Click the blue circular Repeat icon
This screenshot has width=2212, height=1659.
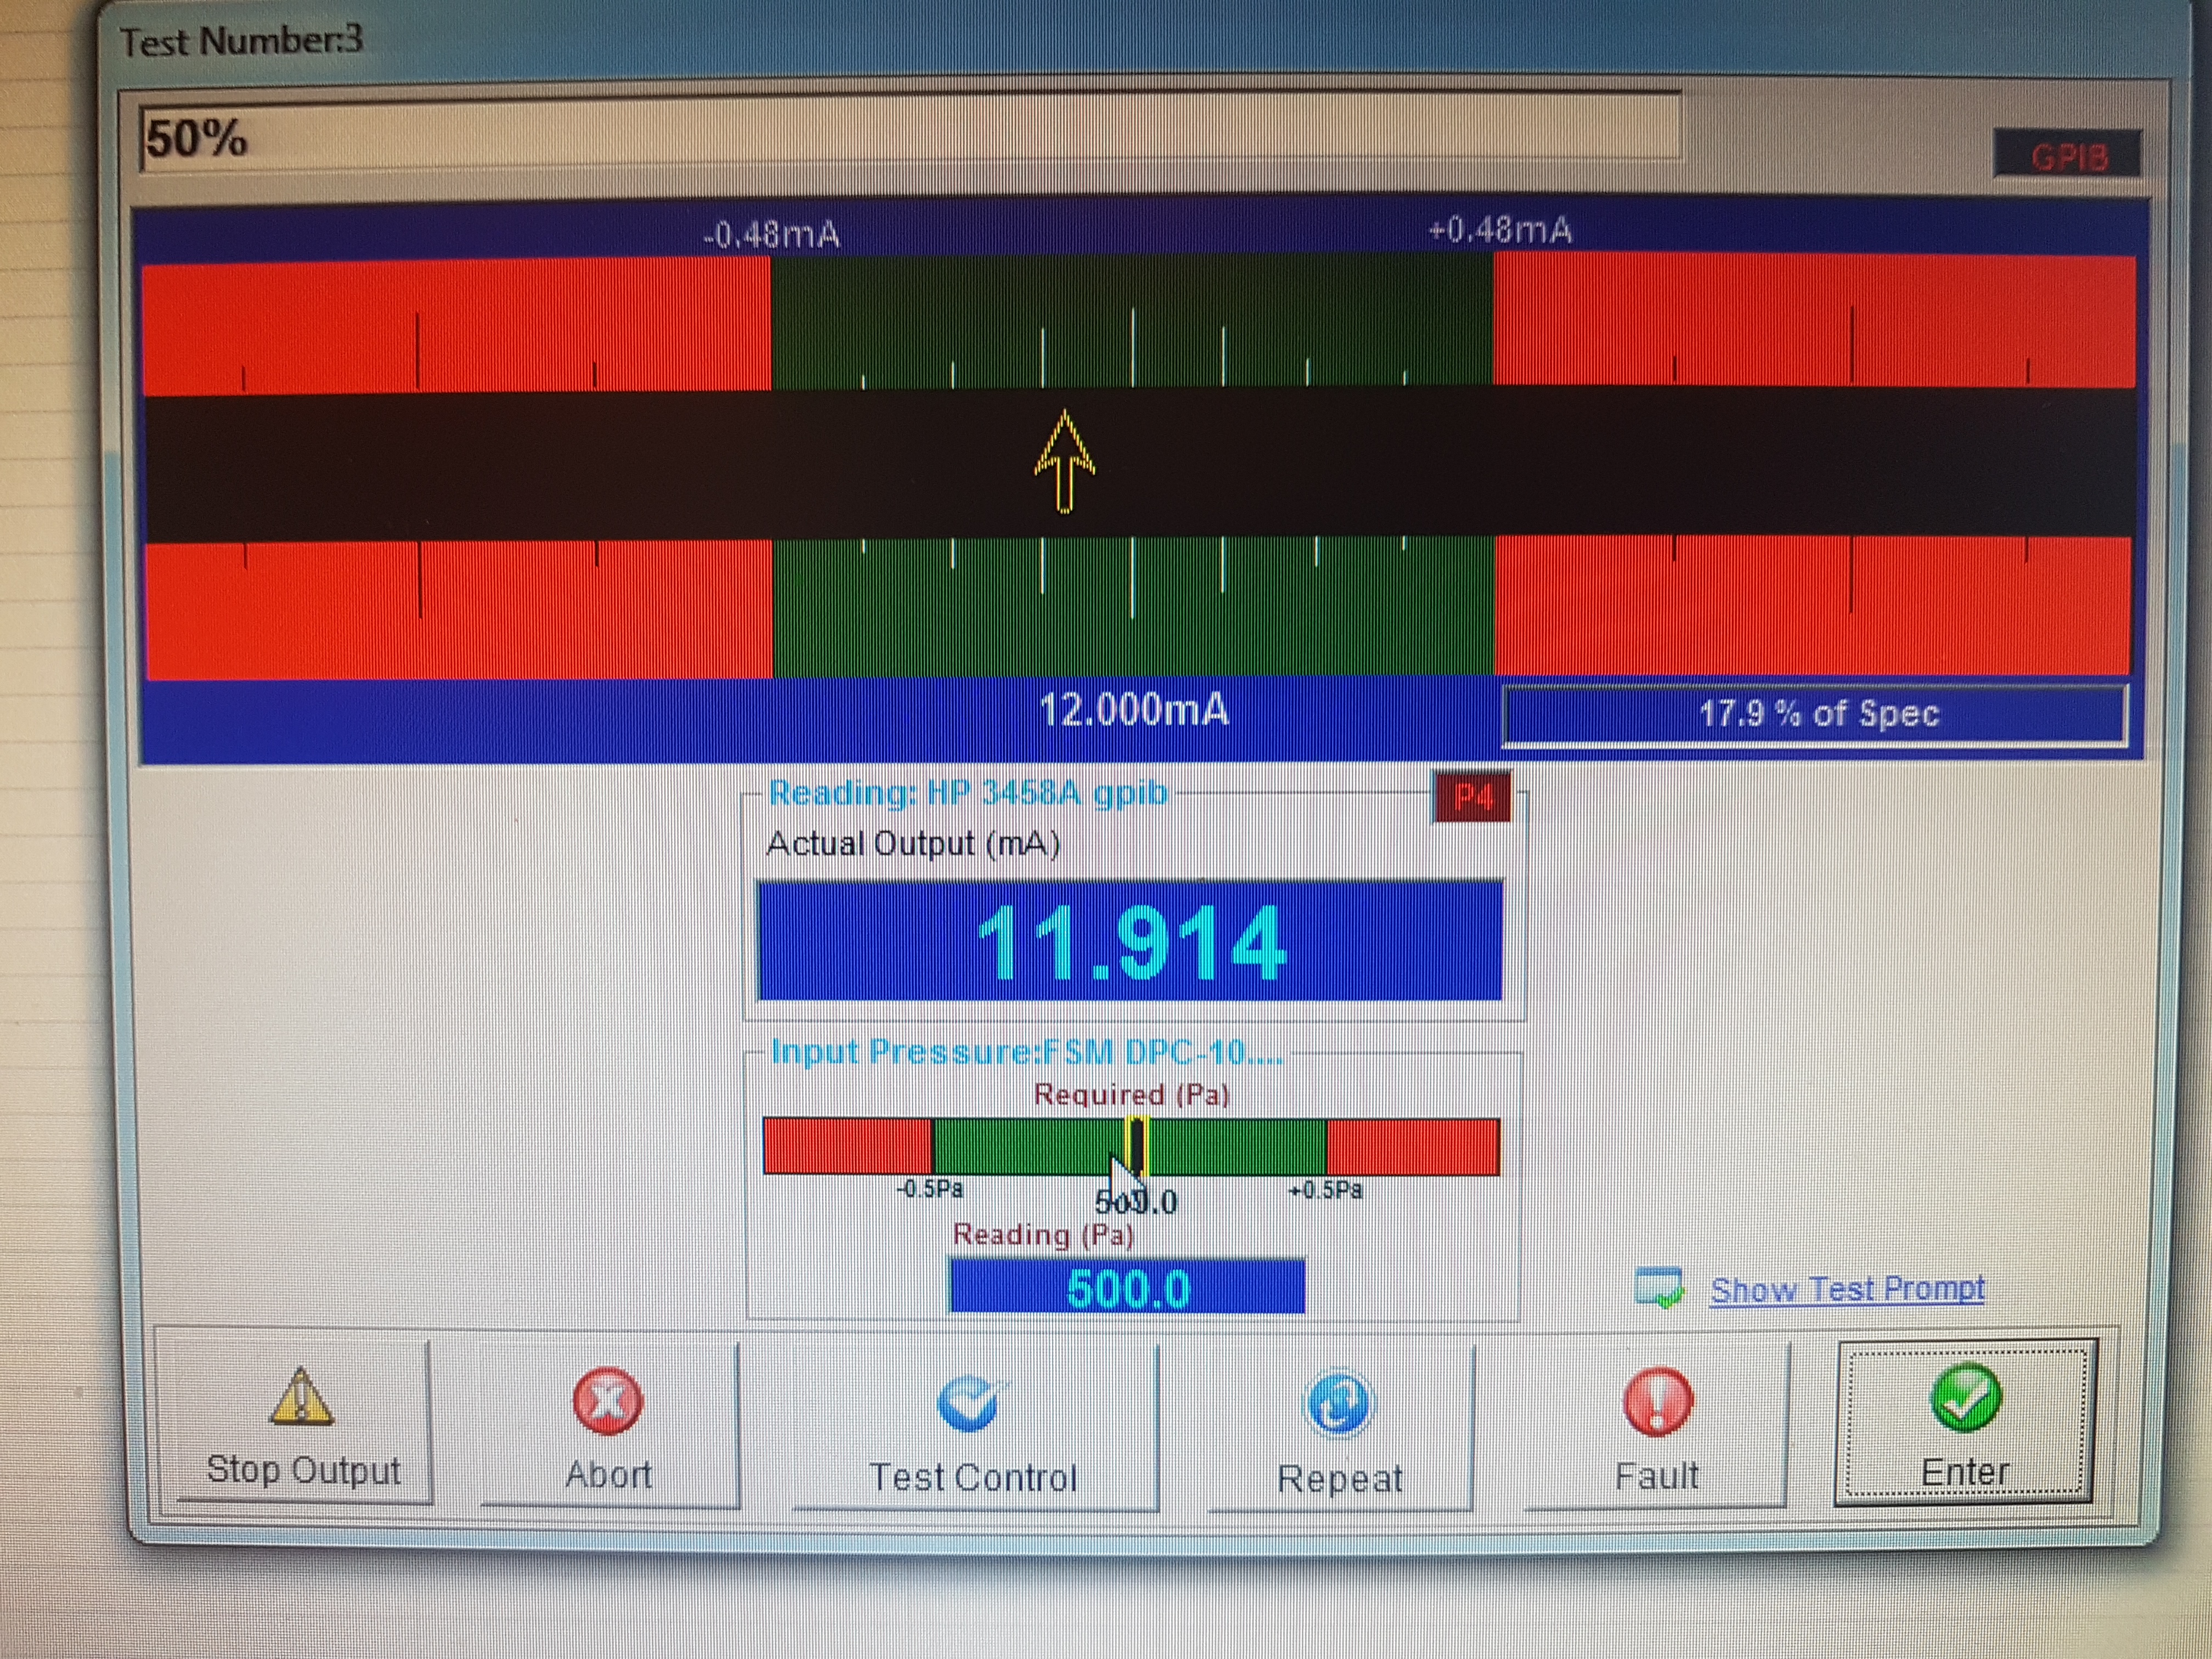point(1339,1403)
